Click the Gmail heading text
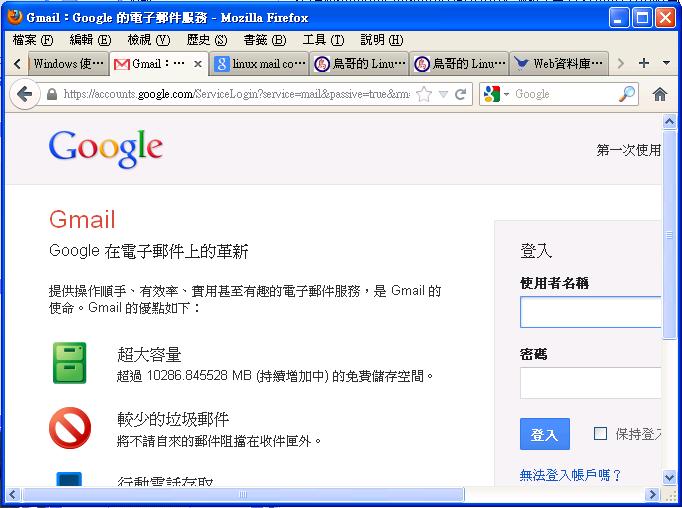The height and width of the screenshot is (508, 682). click(x=82, y=219)
